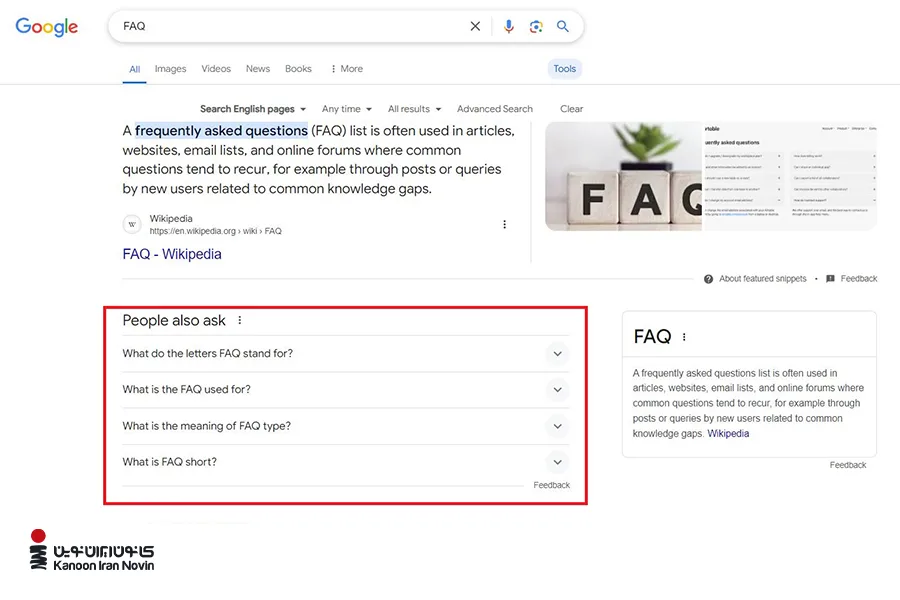
Task: Click Clear to reset search filters
Action: pos(572,109)
